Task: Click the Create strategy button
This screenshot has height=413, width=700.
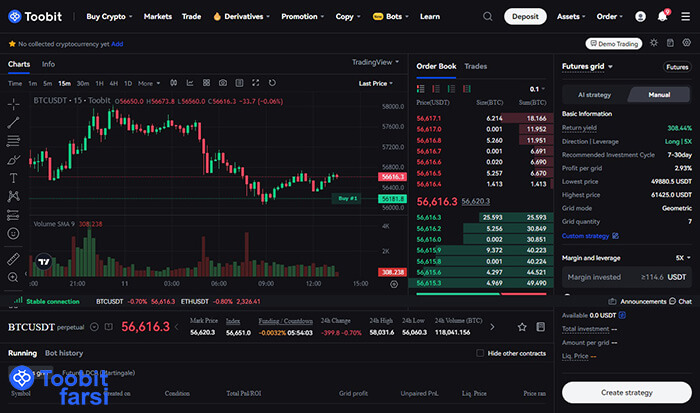Action: coord(626,391)
